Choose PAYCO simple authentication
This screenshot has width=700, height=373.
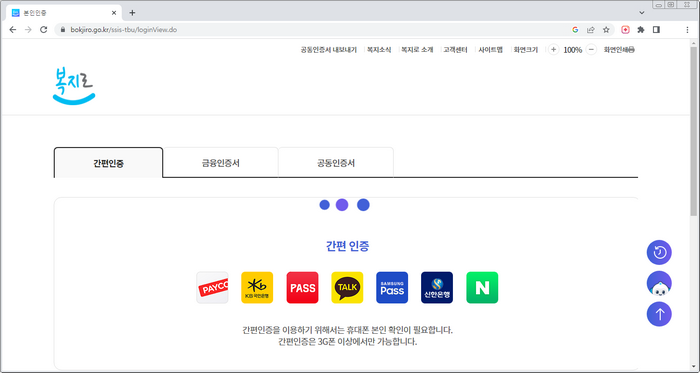(x=212, y=288)
